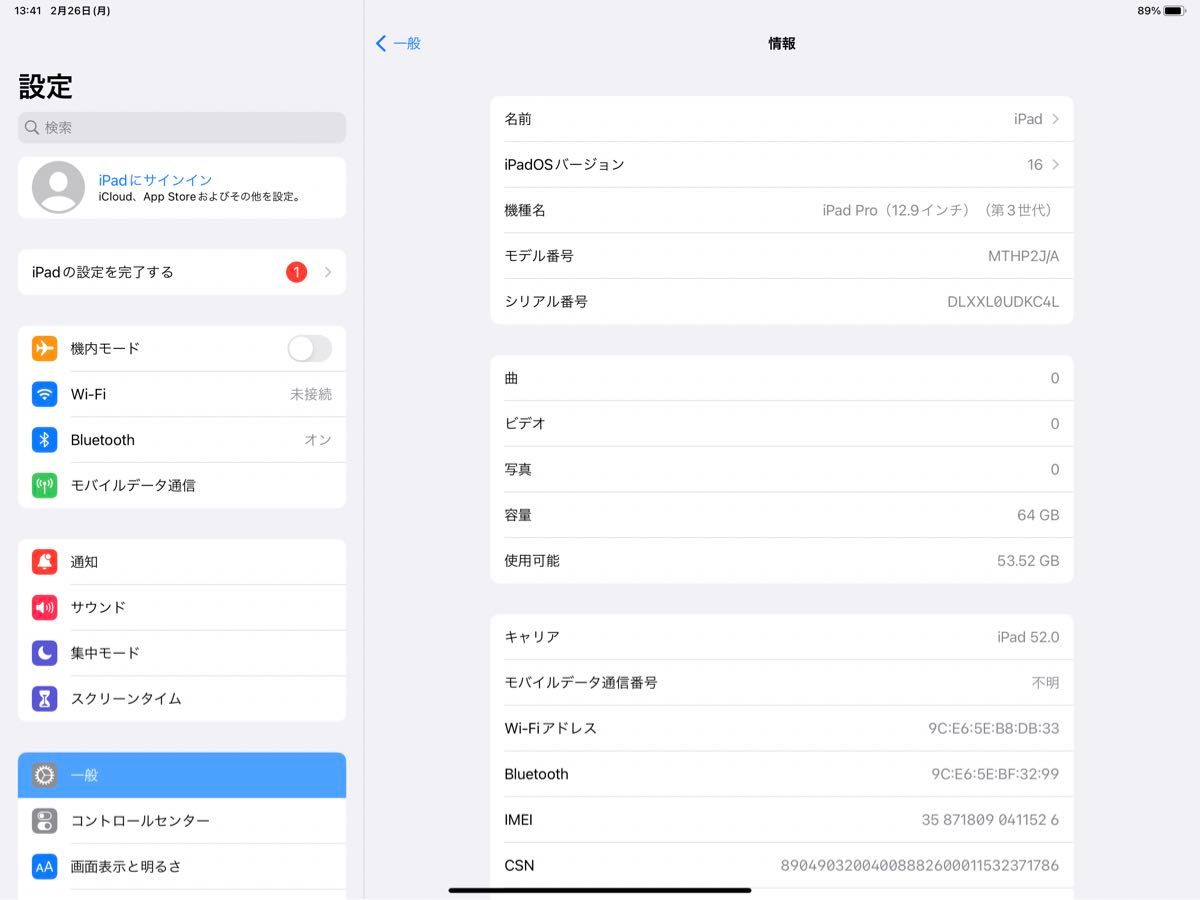Tap the Display & Brightness (画面表示と明るさ) AA icon
The image size is (1200, 900).
point(45,867)
